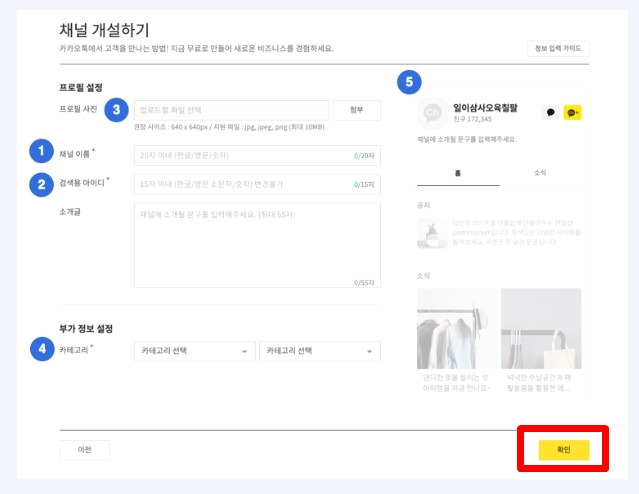Click the 채널 개설하기 page title
Viewport: 639px width, 494px height.
click(104, 30)
